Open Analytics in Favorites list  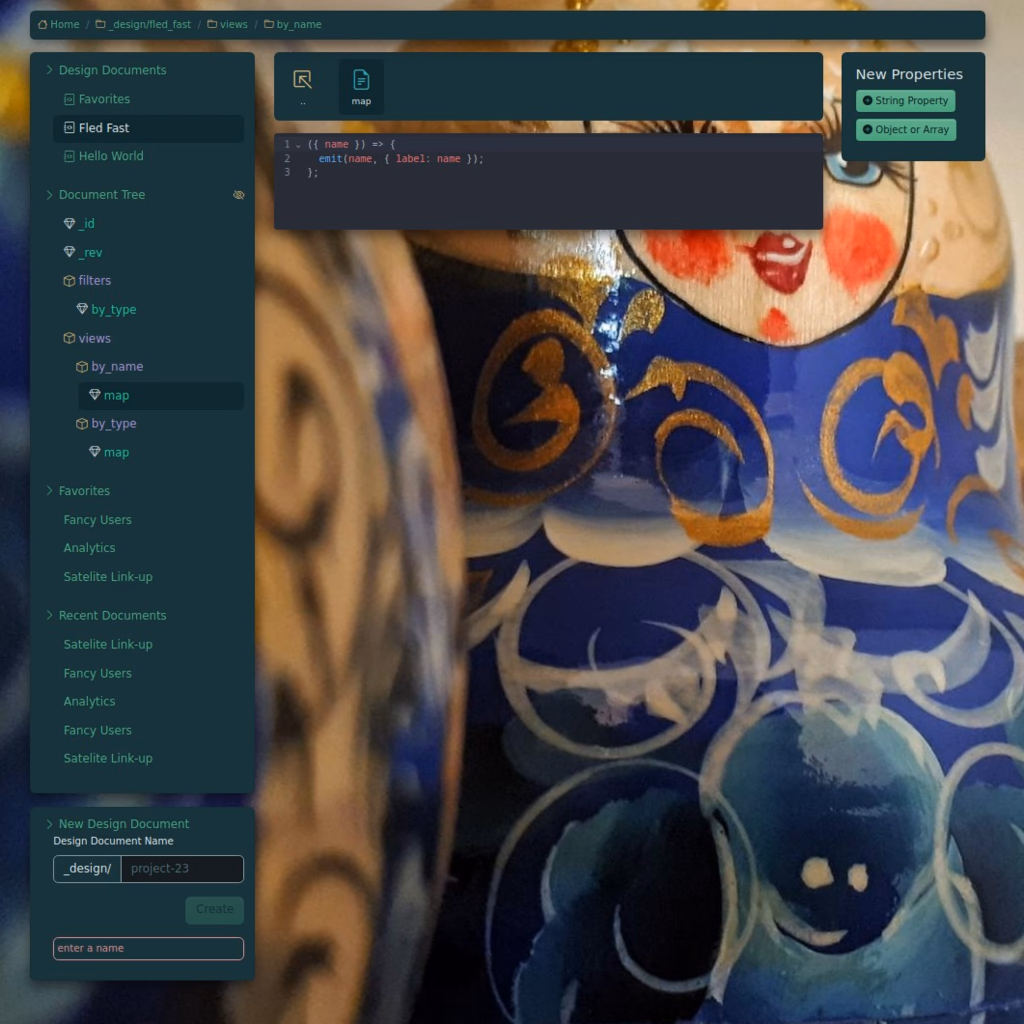tap(89, 548)
